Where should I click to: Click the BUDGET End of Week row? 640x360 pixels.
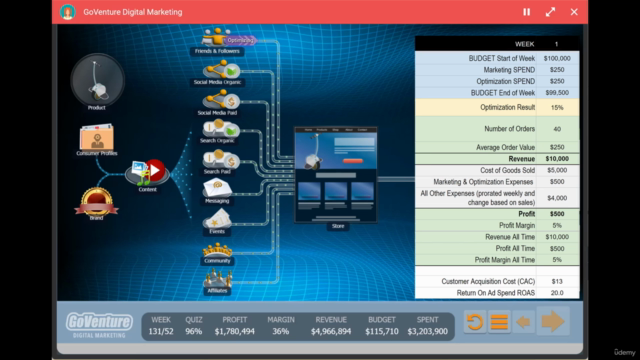point(497,93)
